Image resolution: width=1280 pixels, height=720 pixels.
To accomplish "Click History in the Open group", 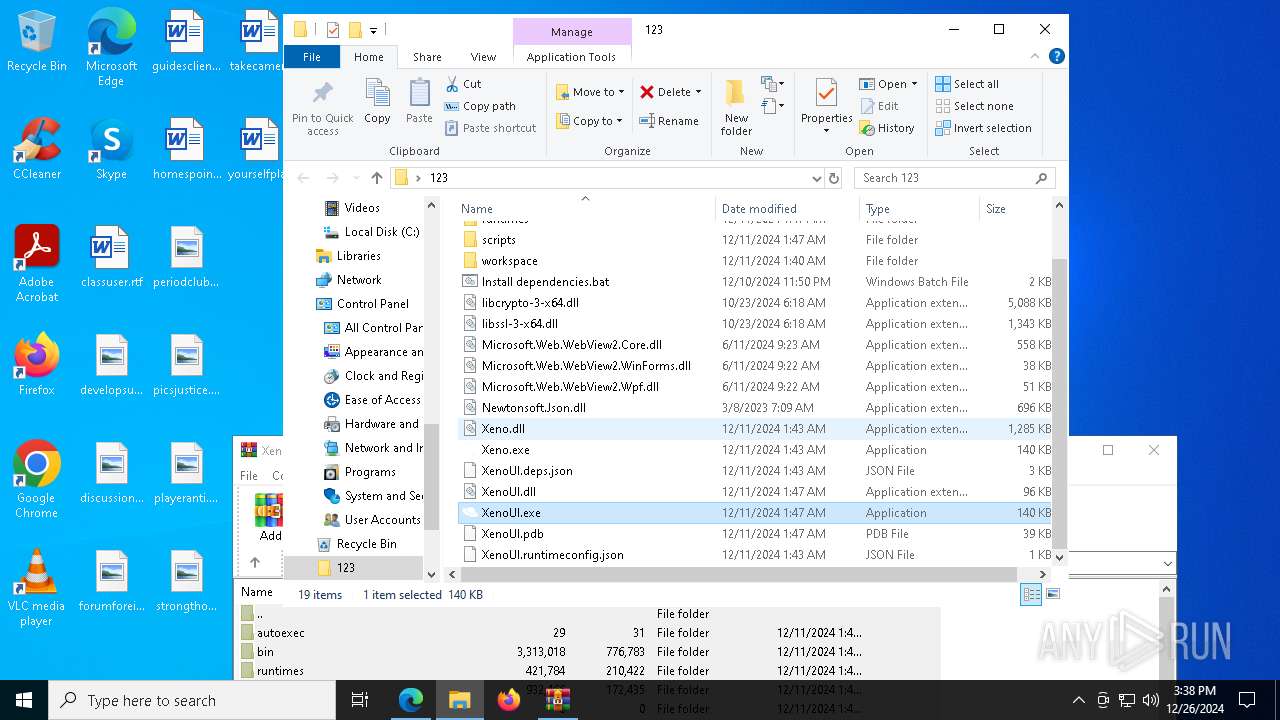I will (887, 128).
